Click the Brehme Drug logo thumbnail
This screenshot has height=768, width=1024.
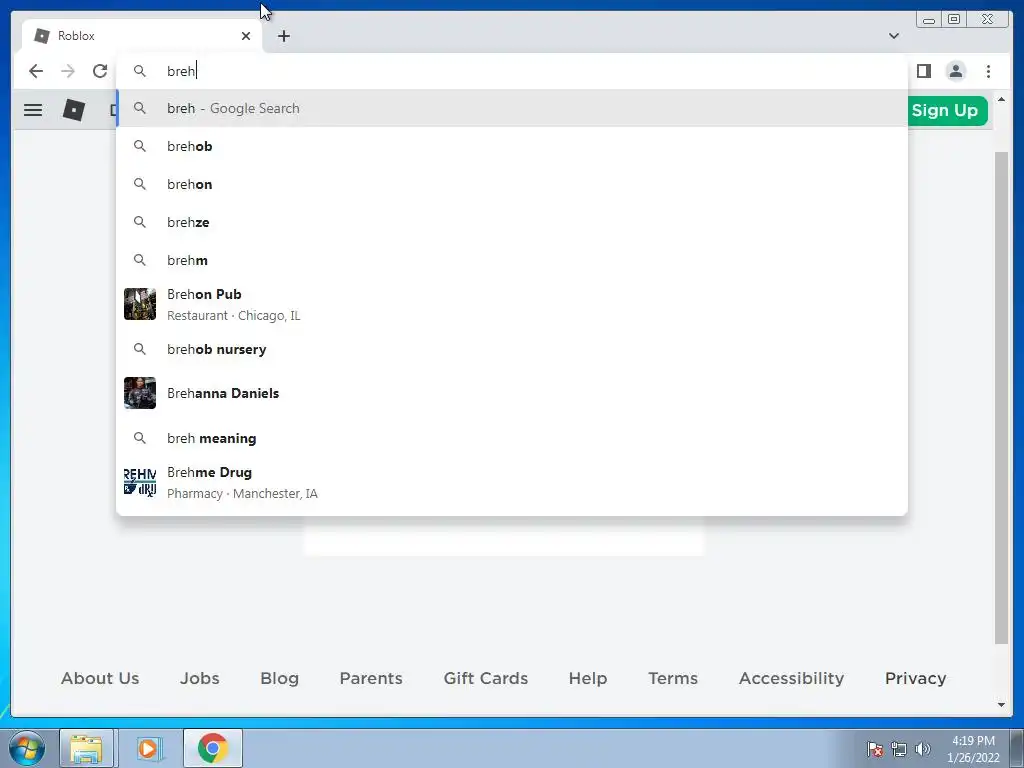(x=140, y=482)
